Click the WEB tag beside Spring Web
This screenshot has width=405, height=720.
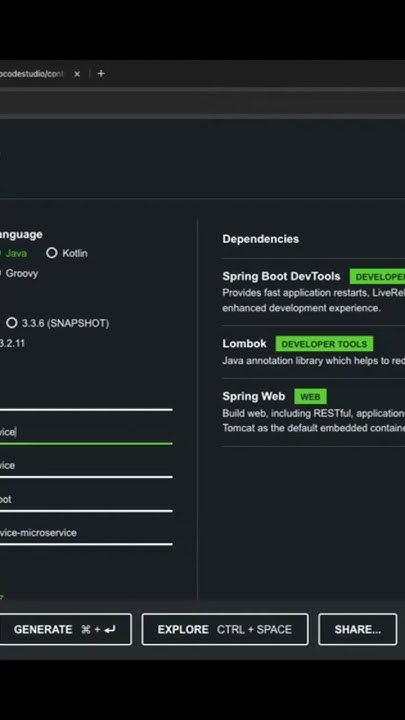(x=310, y=396)
